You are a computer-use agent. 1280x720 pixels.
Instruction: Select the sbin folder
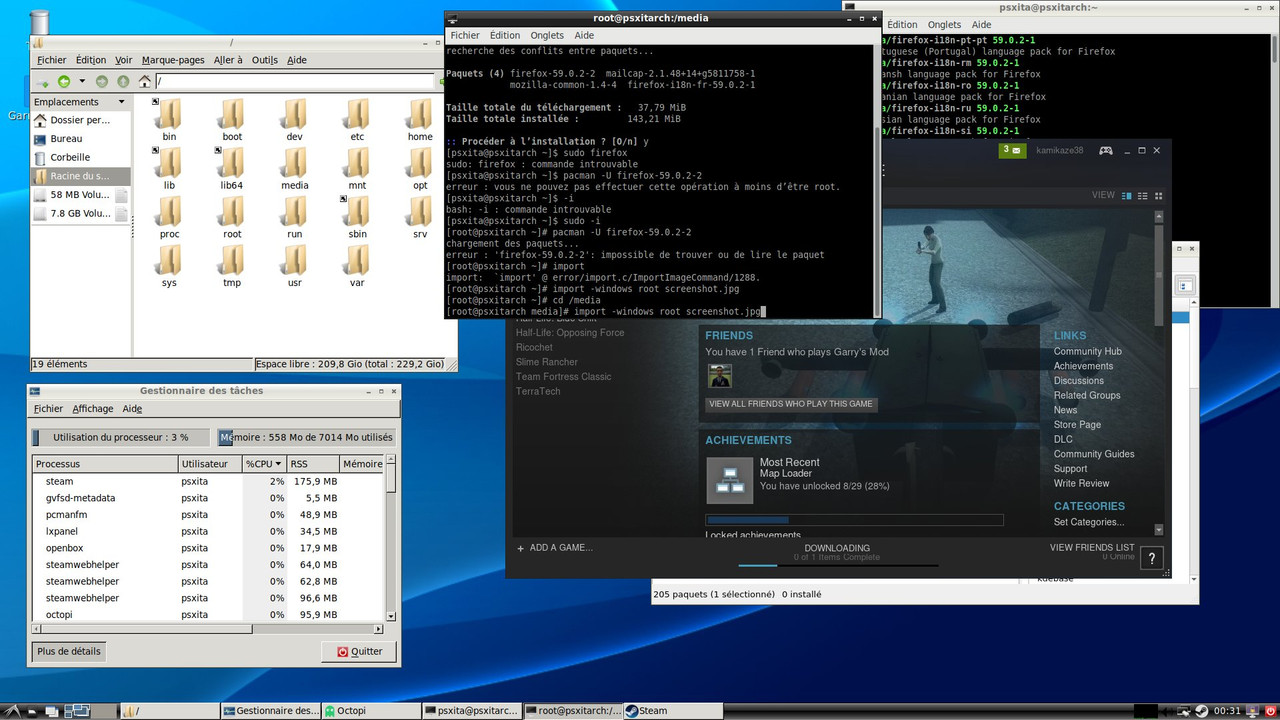click(x=357, y=217)
